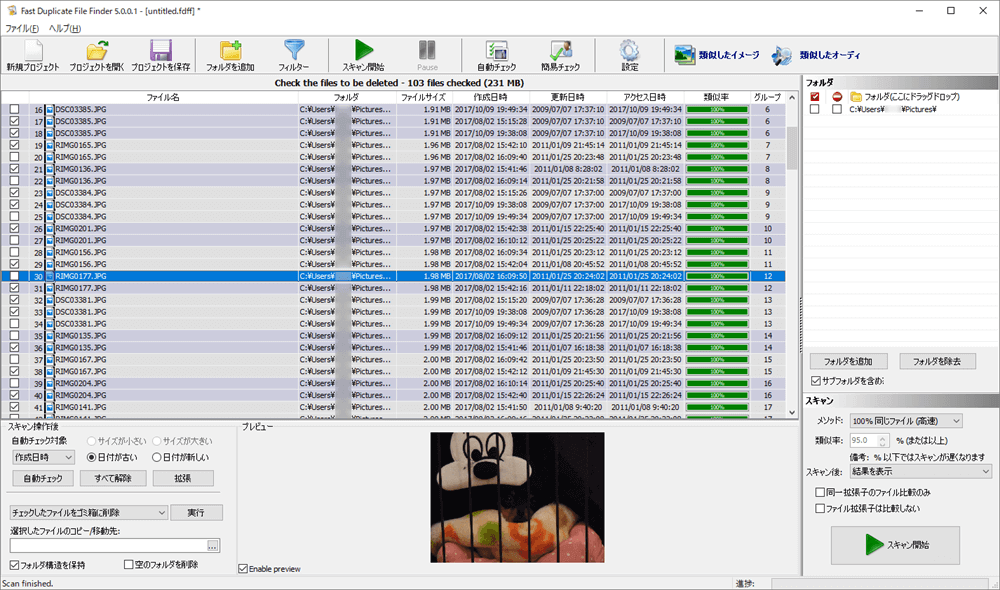Screen dimensions: 1000x590
Task: Enable 空のフォルダを削除 checkbox
Action: pos(128,565)
